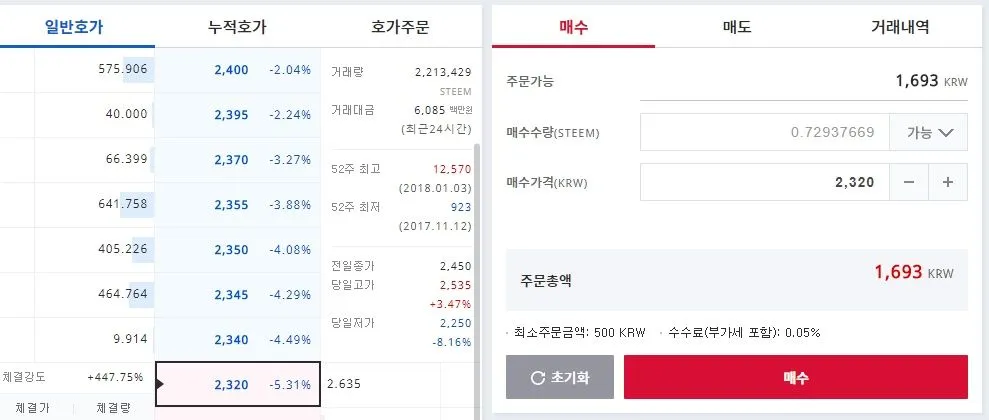The image size is (989, 420).
Task: Click the minus button to decrease price
Action: (908, 182)
